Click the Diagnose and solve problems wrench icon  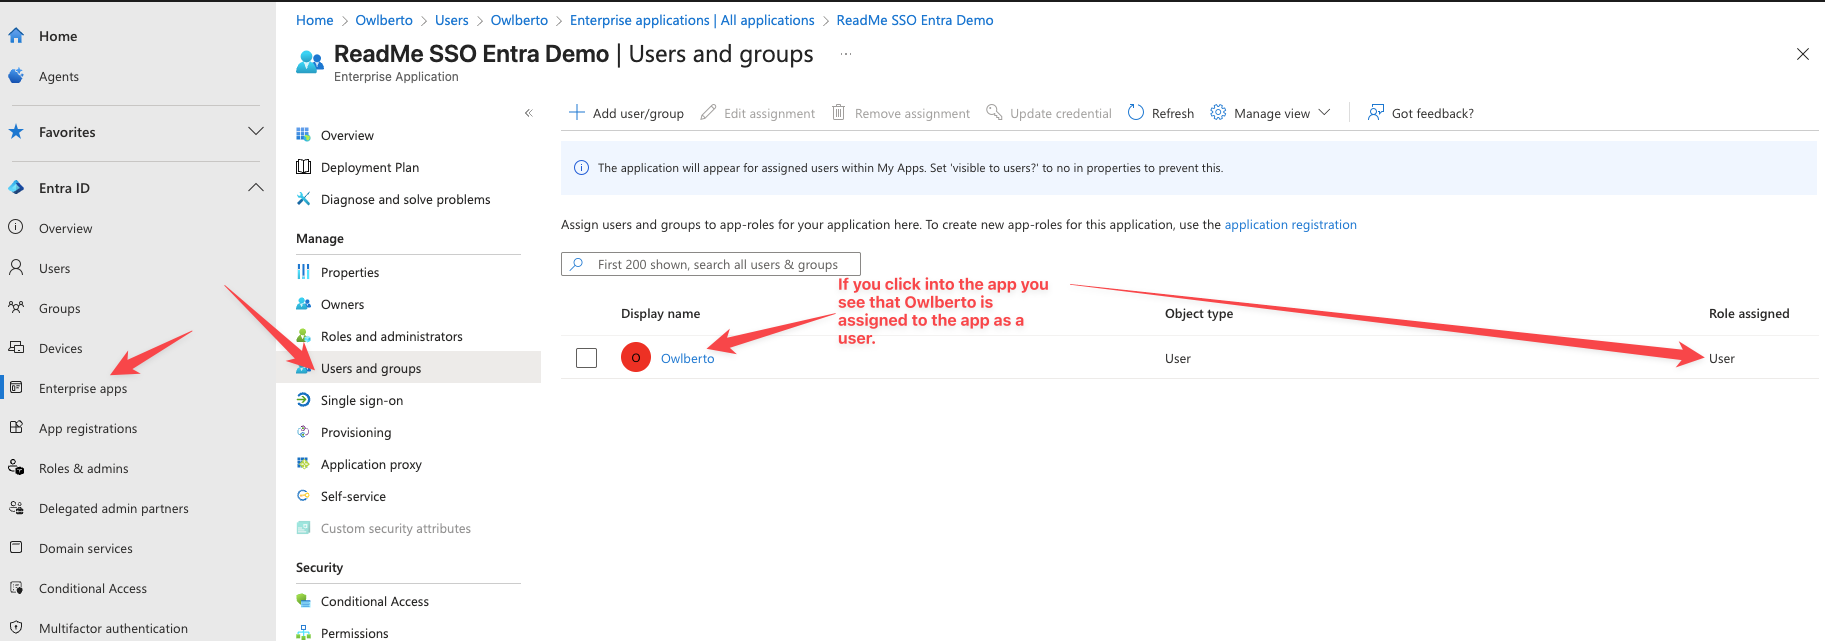point(303,199)
